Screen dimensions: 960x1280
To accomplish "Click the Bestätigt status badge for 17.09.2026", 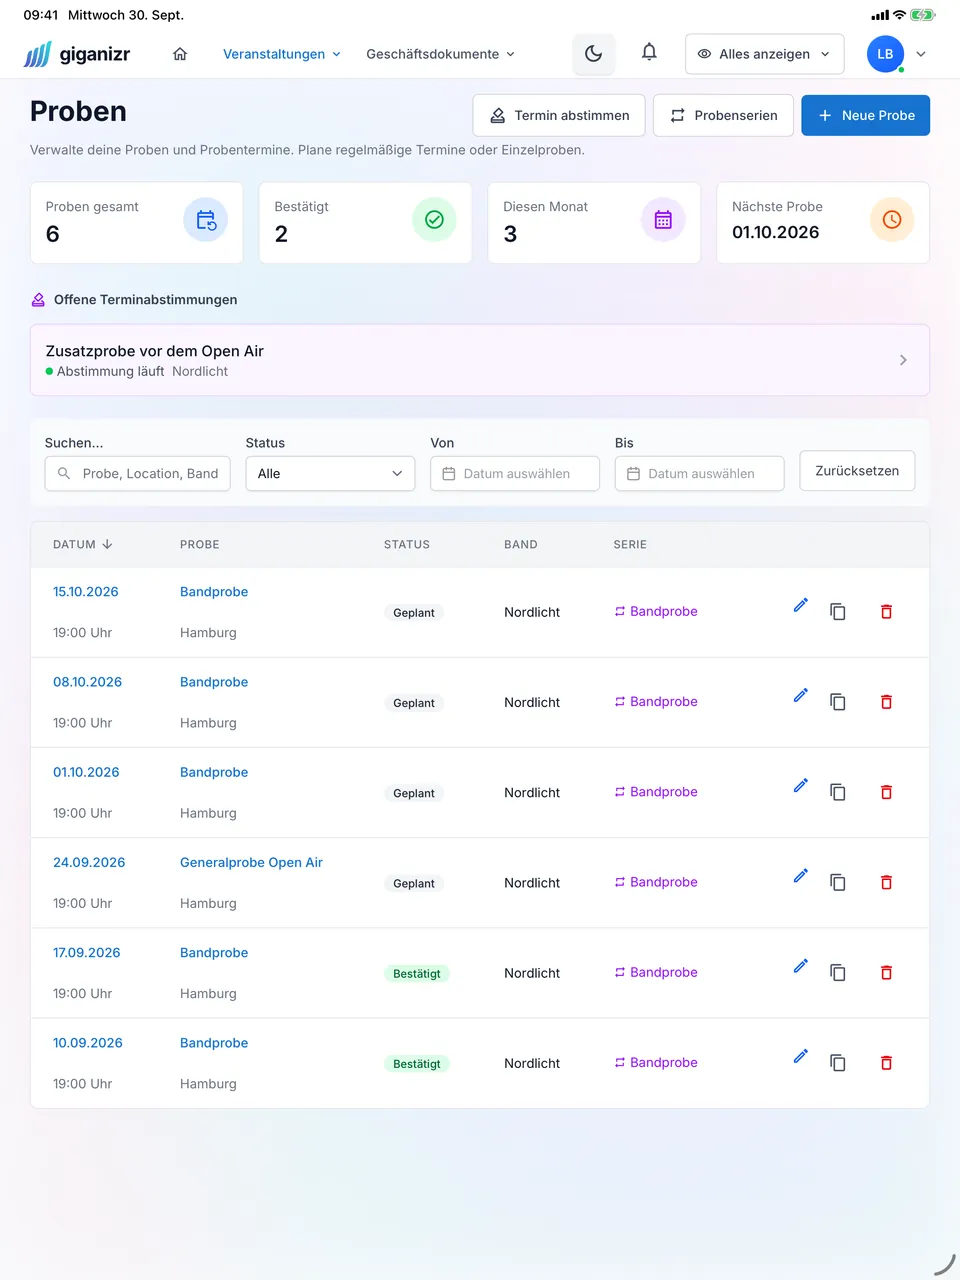I will coord(417,973).
